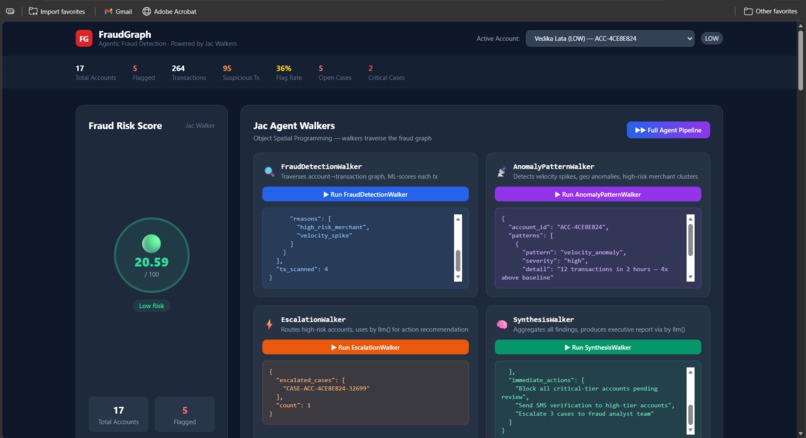Click the 17 Total Accounts stat in header
The image size is (806, 438).
96,72
